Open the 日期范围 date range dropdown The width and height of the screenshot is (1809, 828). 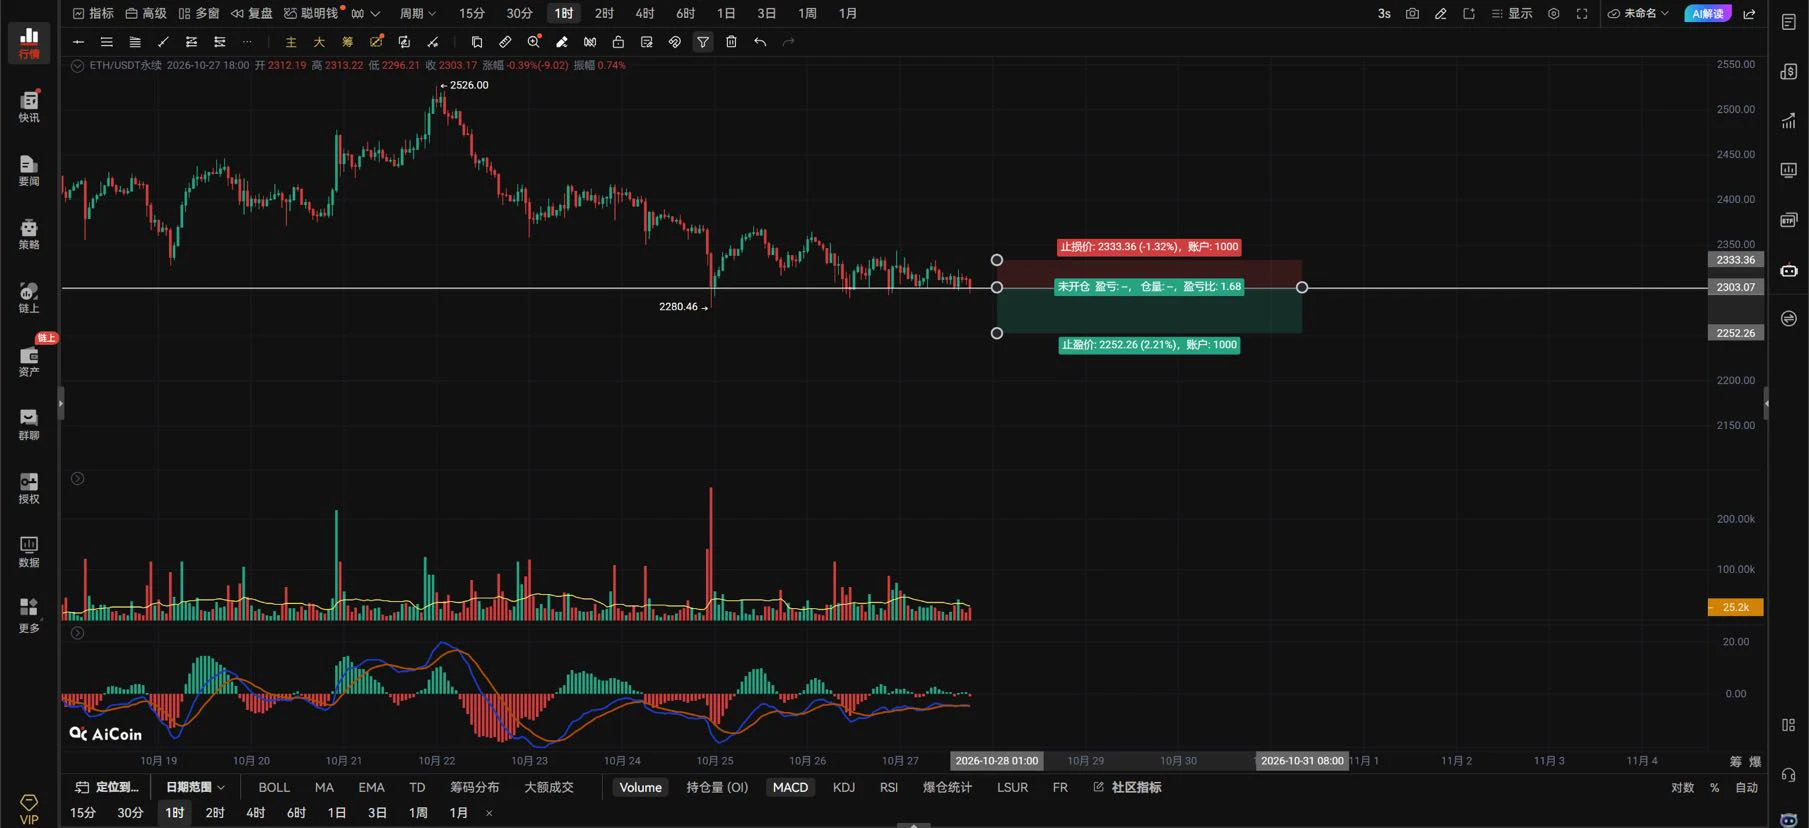pyautogui.click(x=195, y=788)
